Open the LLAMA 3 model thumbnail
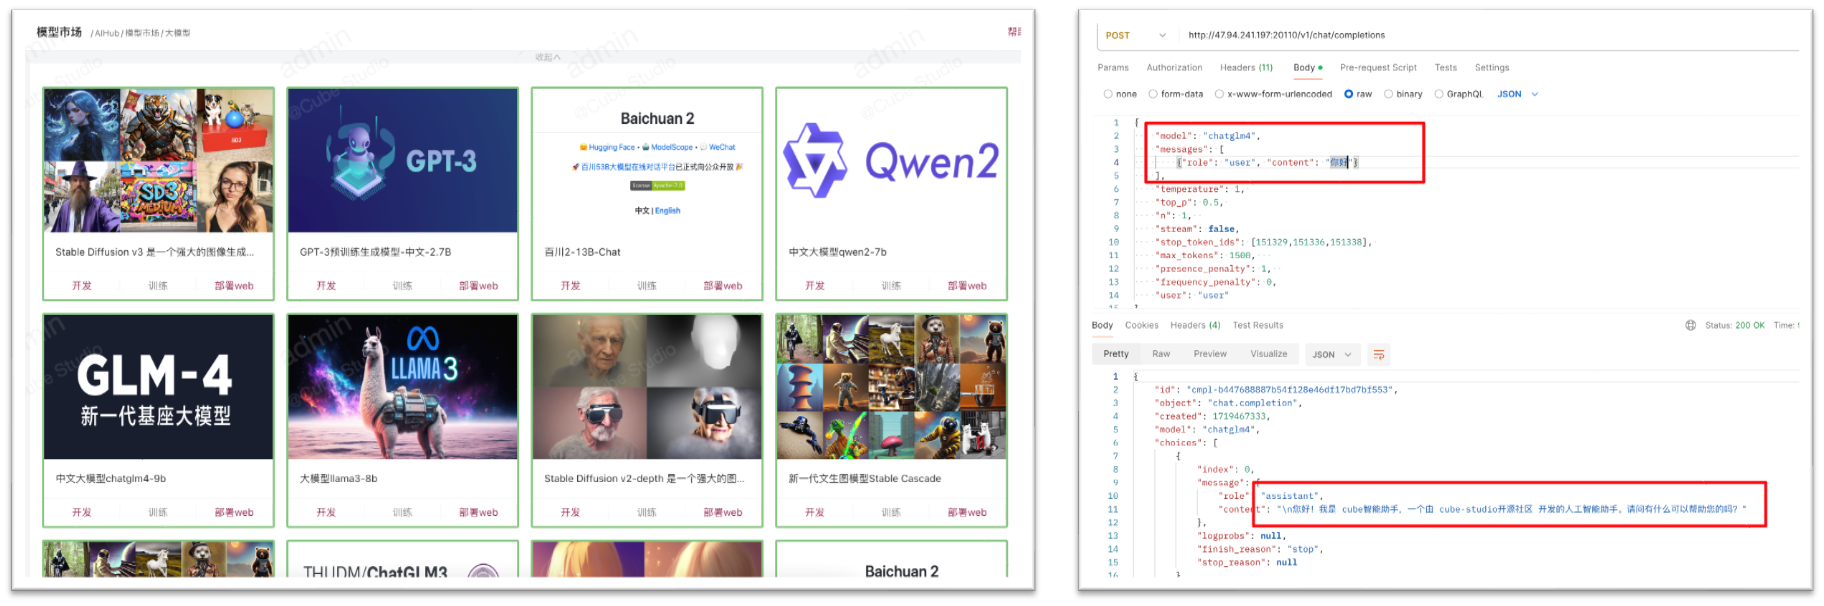Image resolution: width=1824 pixels, height=606 pixels. pos(402,388)
